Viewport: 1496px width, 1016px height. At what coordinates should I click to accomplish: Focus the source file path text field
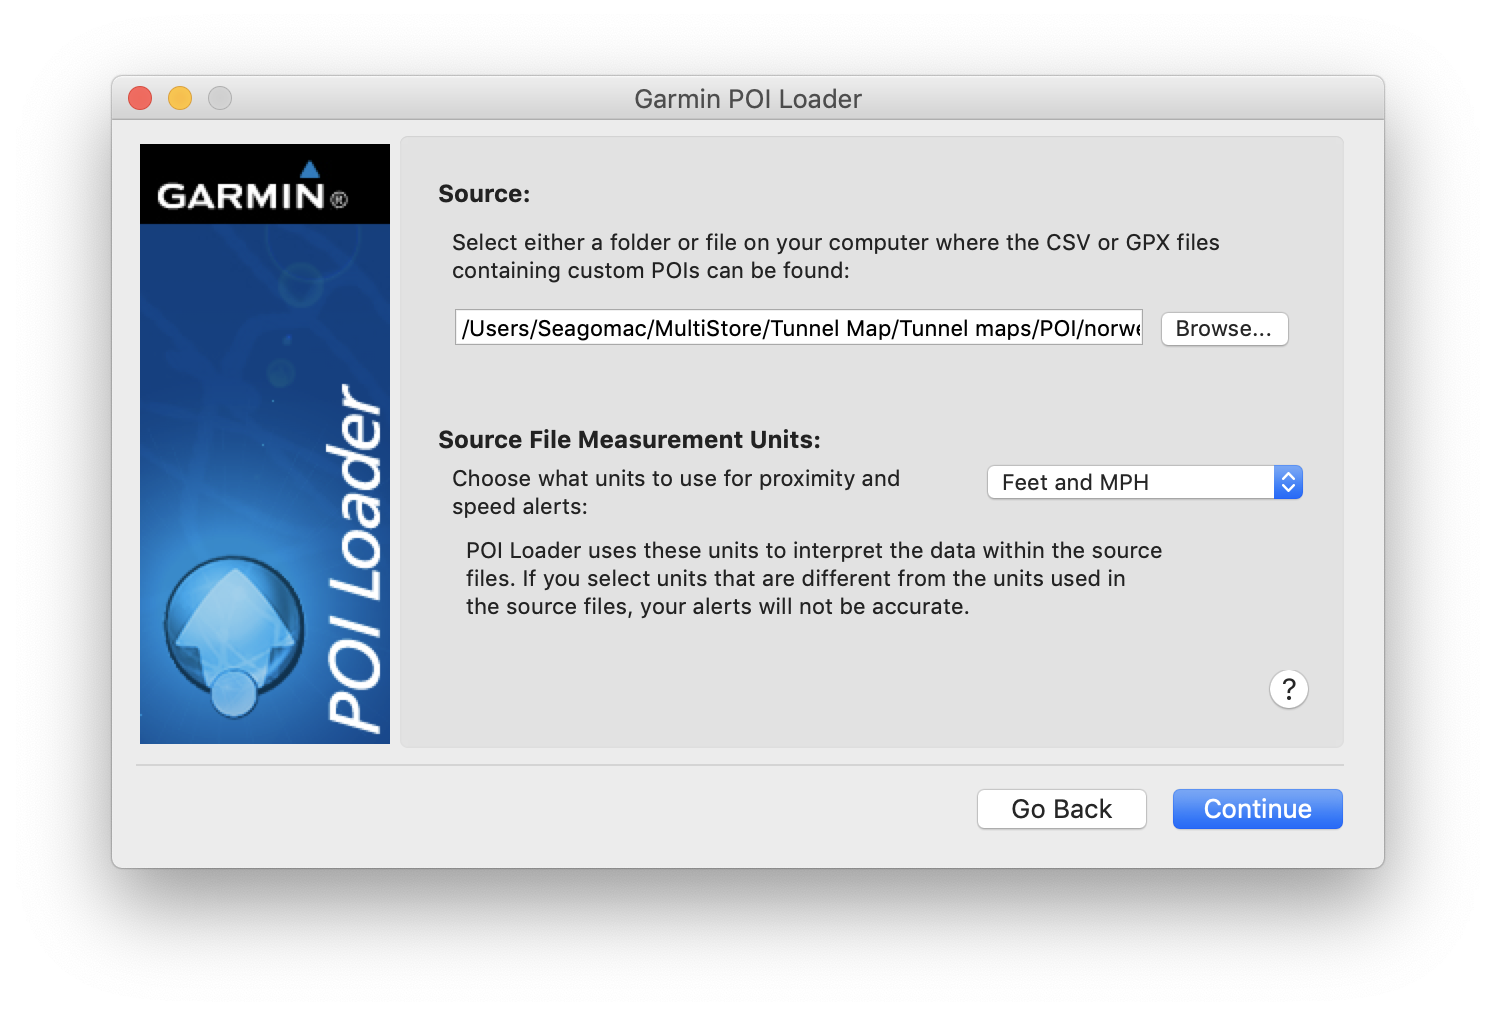[x=798, y=328]
